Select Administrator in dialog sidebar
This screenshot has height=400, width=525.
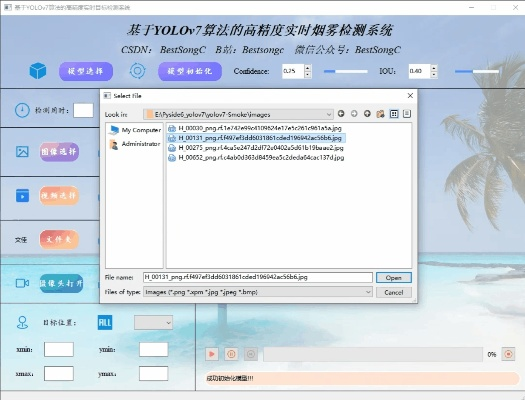(135, 144)
